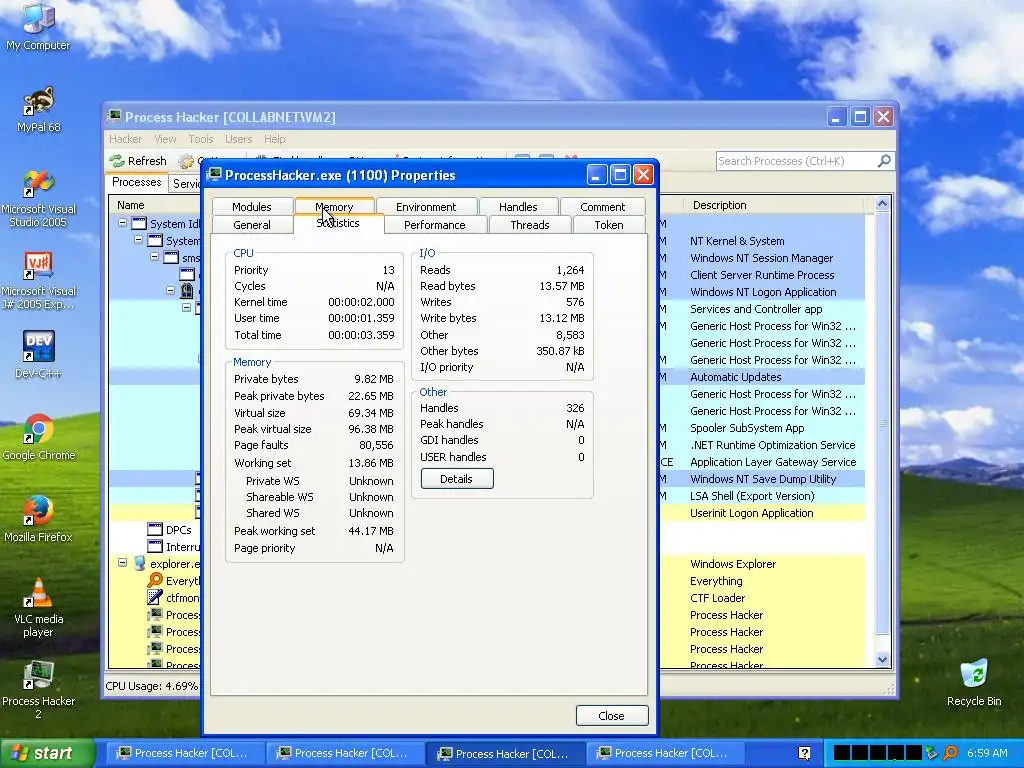Switch to the Performance tab
Image resolution: width=1024 pixels, height=768 pixels.
coord(434,225)
